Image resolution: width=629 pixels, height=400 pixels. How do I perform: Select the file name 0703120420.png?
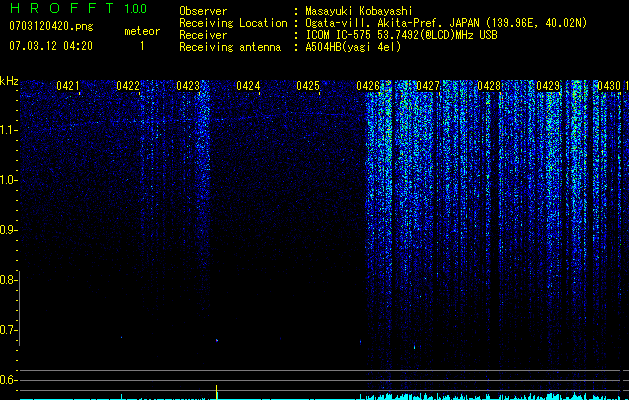51,26
